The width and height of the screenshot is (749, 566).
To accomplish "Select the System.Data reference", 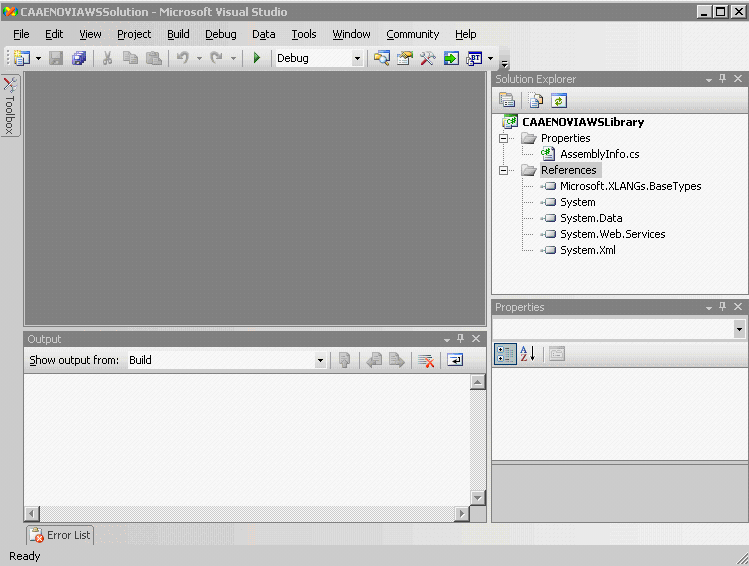I will tap(591, 218).
